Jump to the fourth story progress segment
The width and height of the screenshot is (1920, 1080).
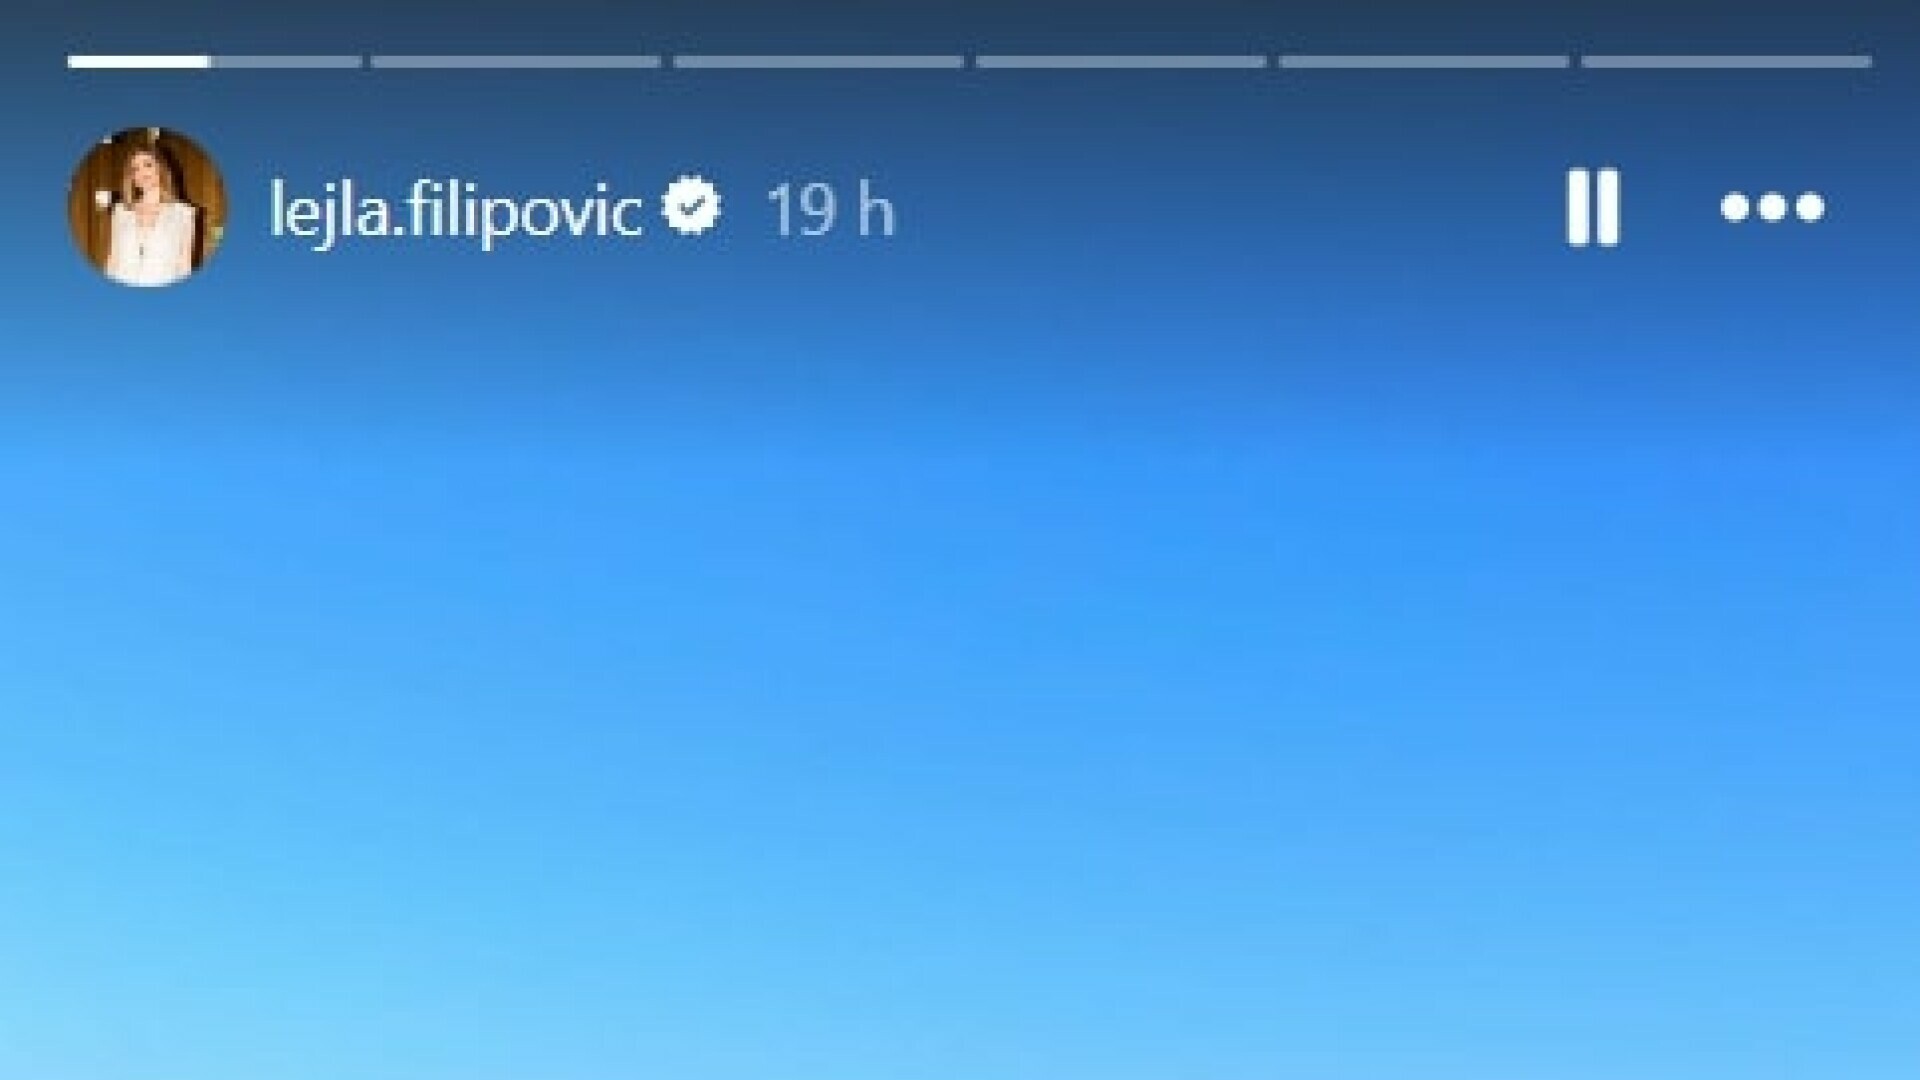[1121, 61]
